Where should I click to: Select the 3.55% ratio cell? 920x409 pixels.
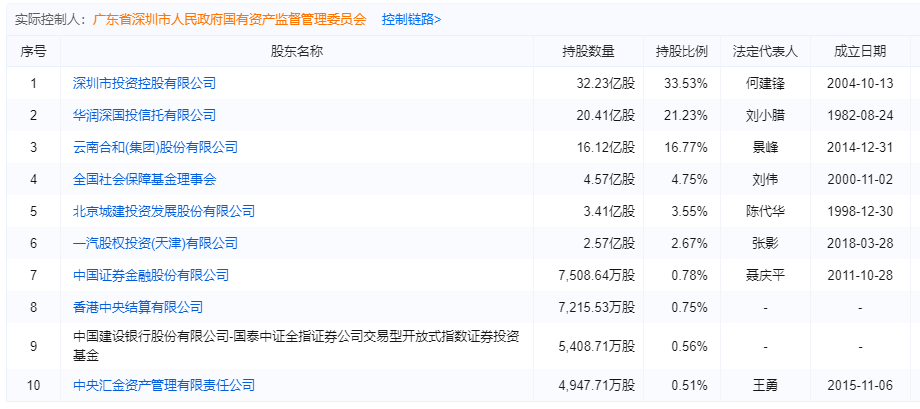[x=689, y=211]
